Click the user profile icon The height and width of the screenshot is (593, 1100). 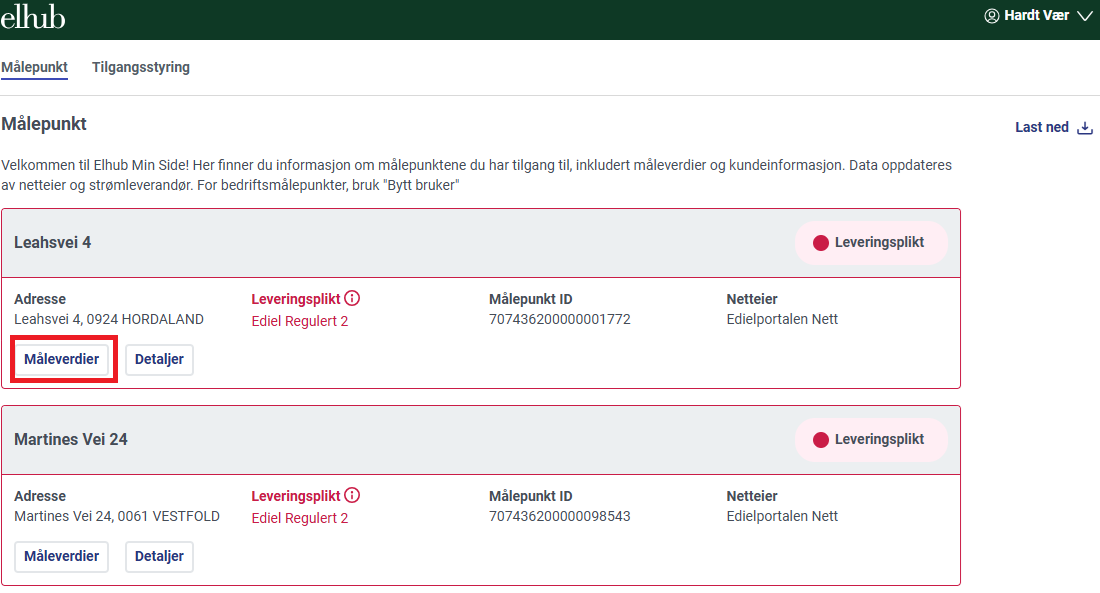click(x=991, y=15)
